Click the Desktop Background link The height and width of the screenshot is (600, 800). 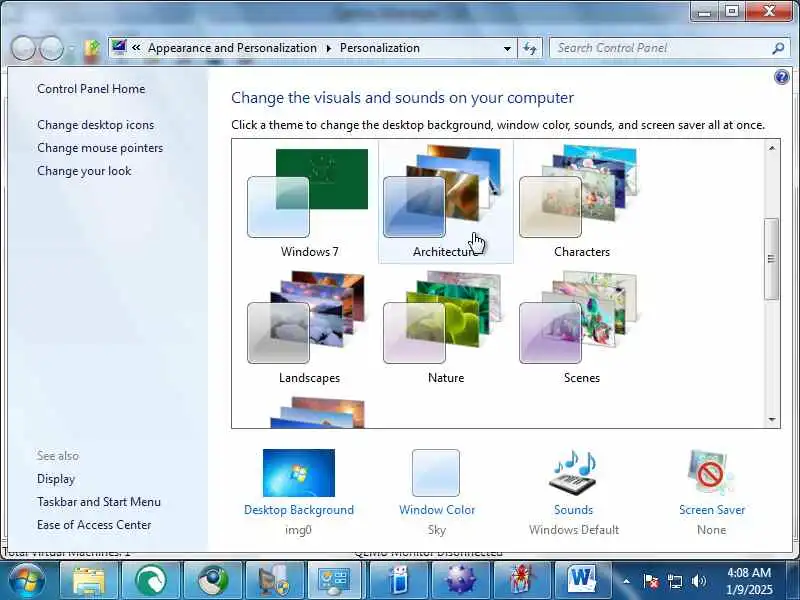(299, 510)
